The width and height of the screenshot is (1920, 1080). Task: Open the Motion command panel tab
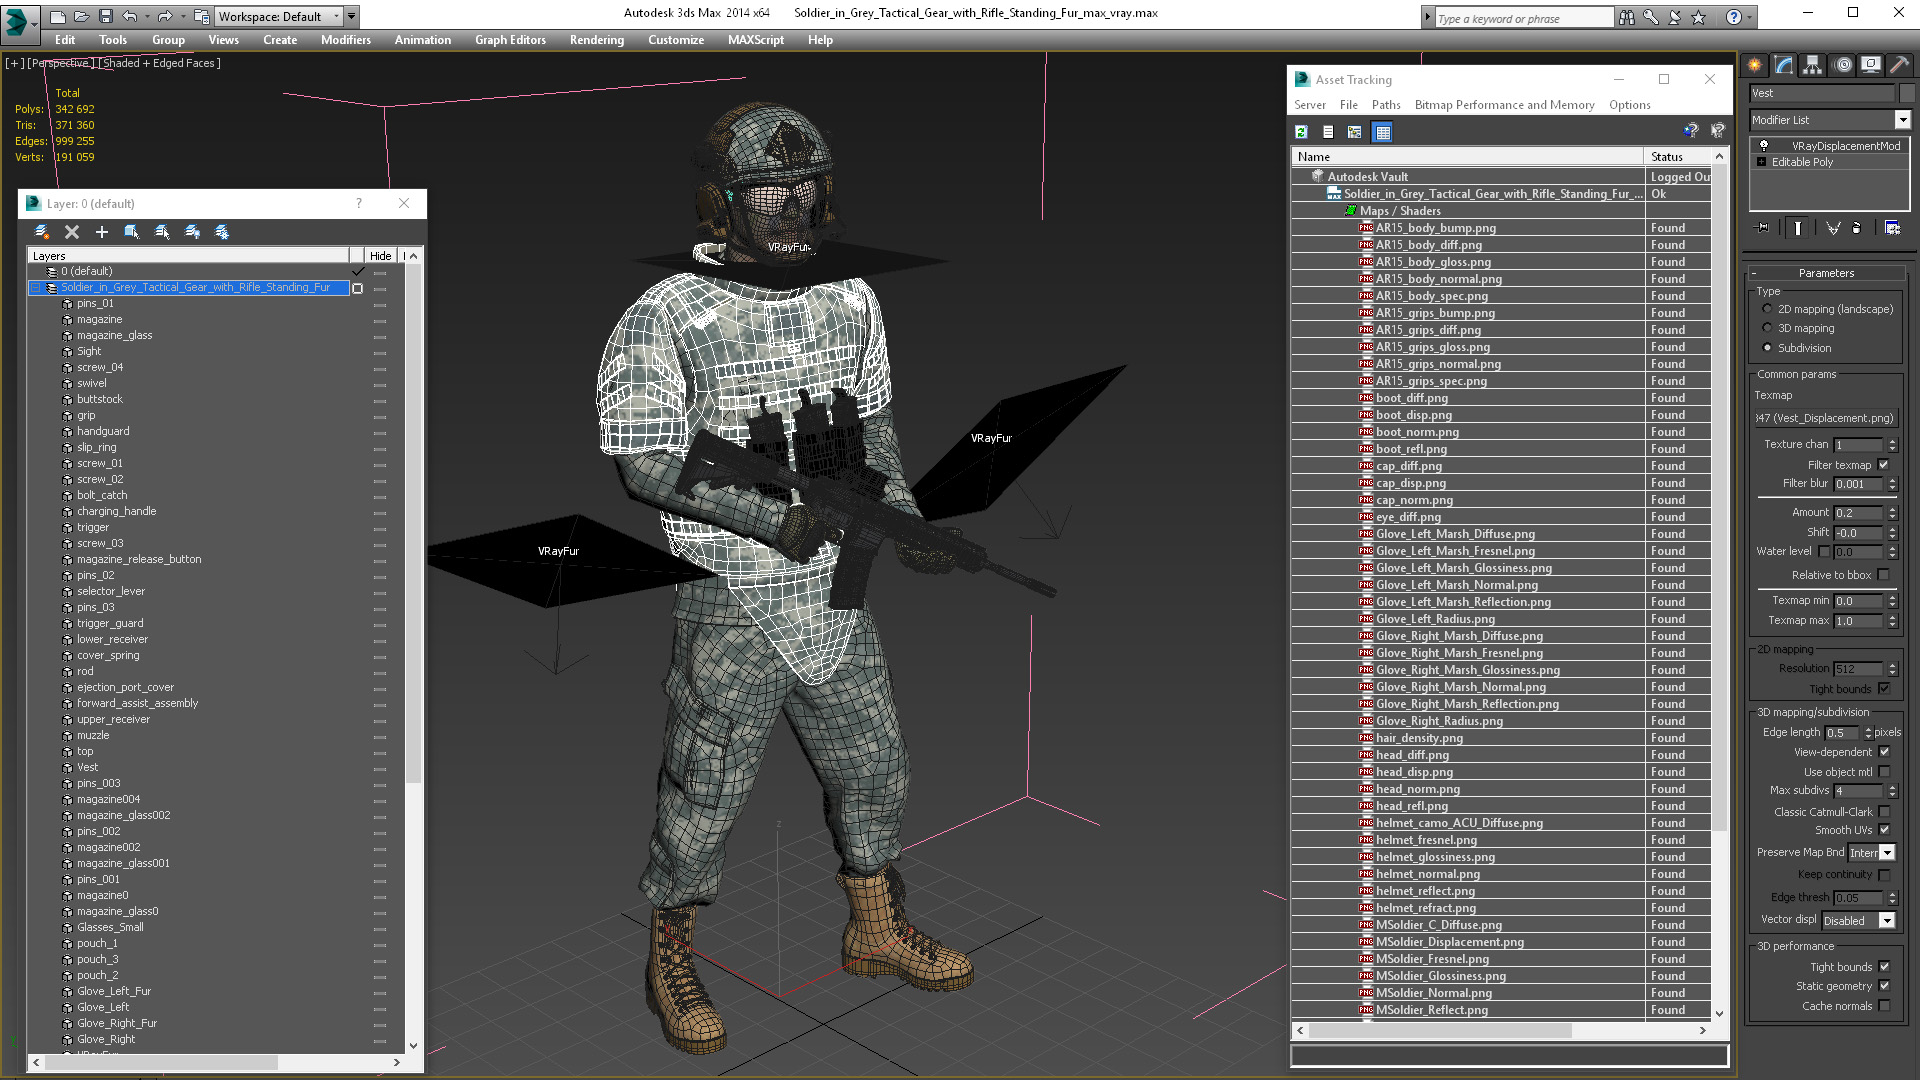coord(1843,65)
